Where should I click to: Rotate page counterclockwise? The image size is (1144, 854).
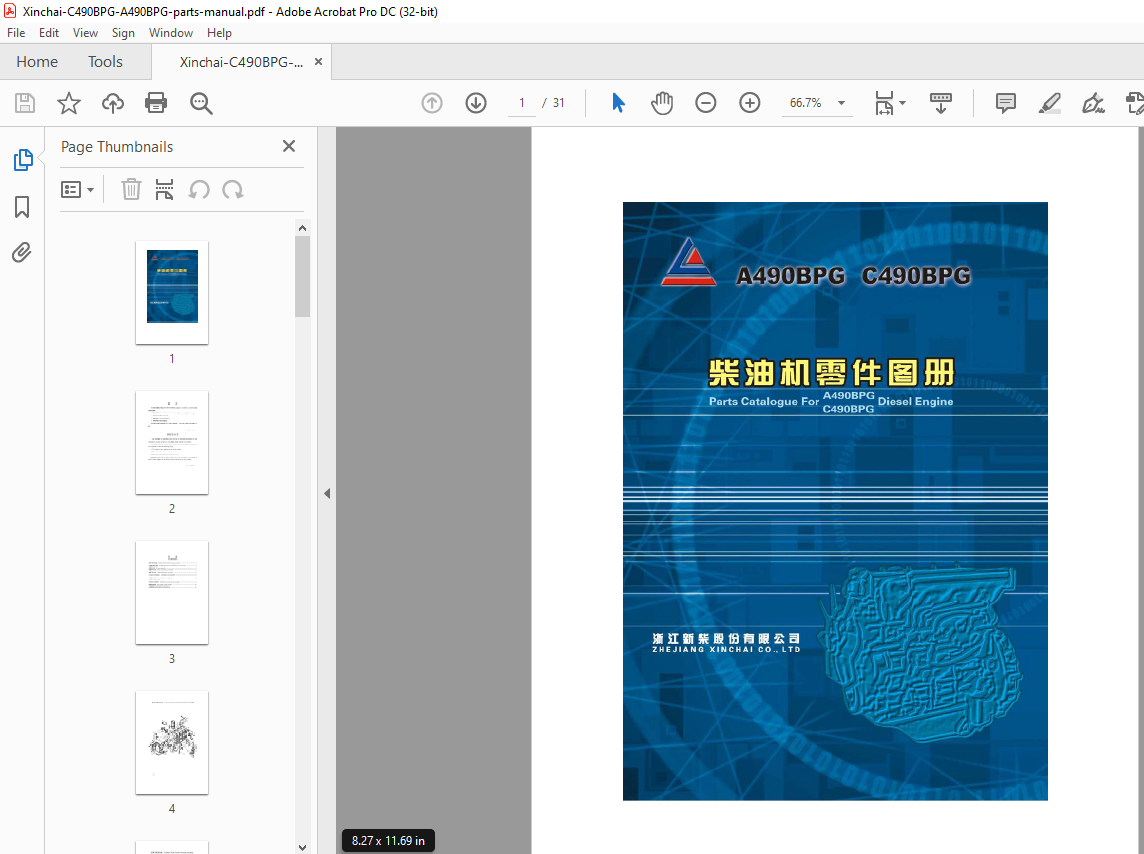point(199,190)
